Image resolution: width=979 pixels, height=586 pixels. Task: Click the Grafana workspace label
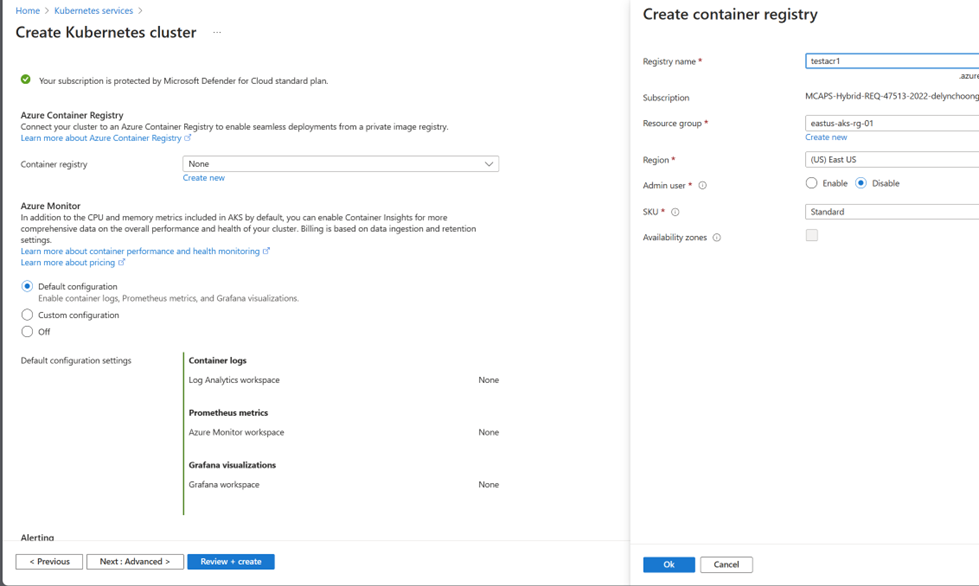pos(224,485)
